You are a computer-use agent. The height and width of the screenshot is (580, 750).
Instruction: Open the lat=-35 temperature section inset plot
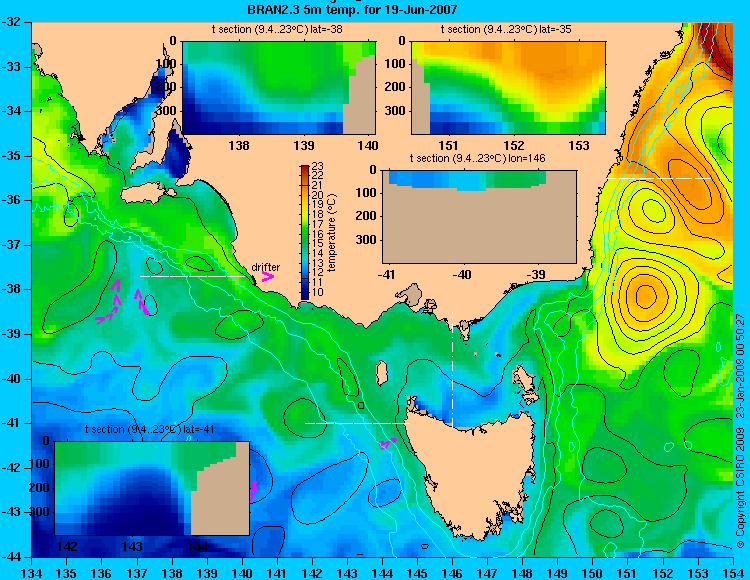tap(508, 88)
